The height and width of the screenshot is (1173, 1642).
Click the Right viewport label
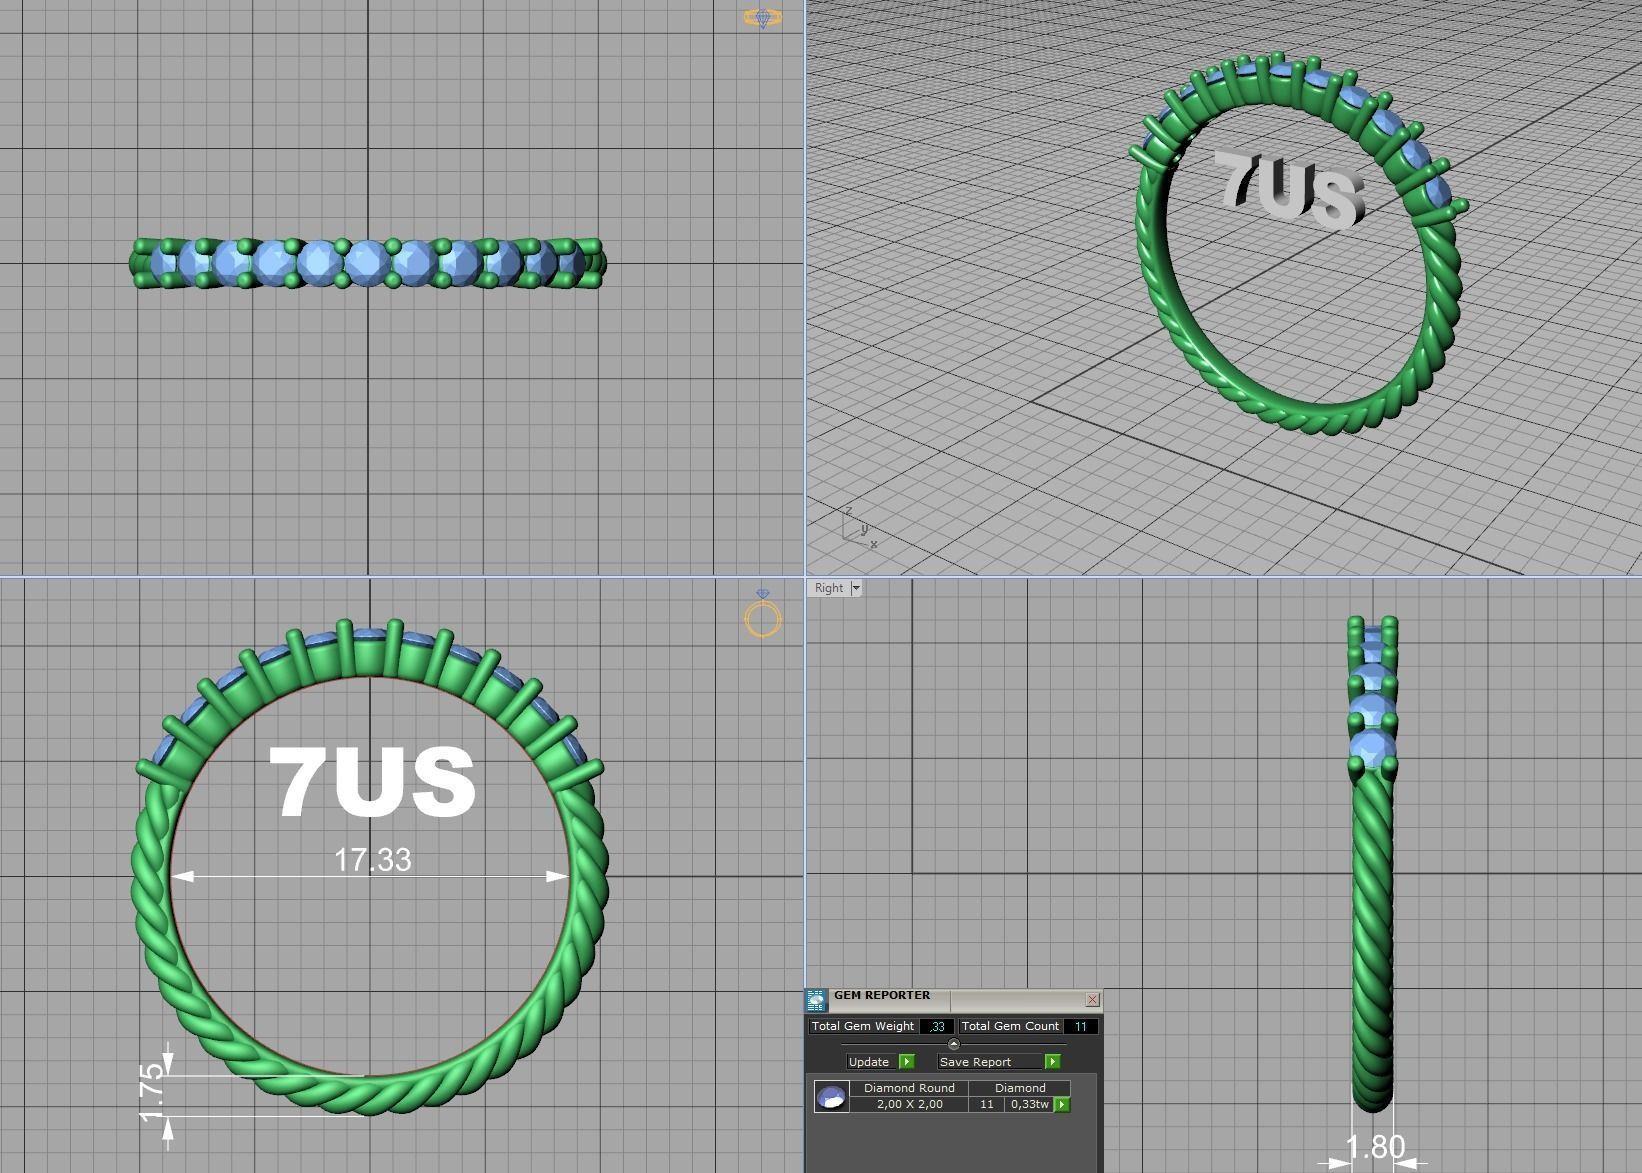829,588
